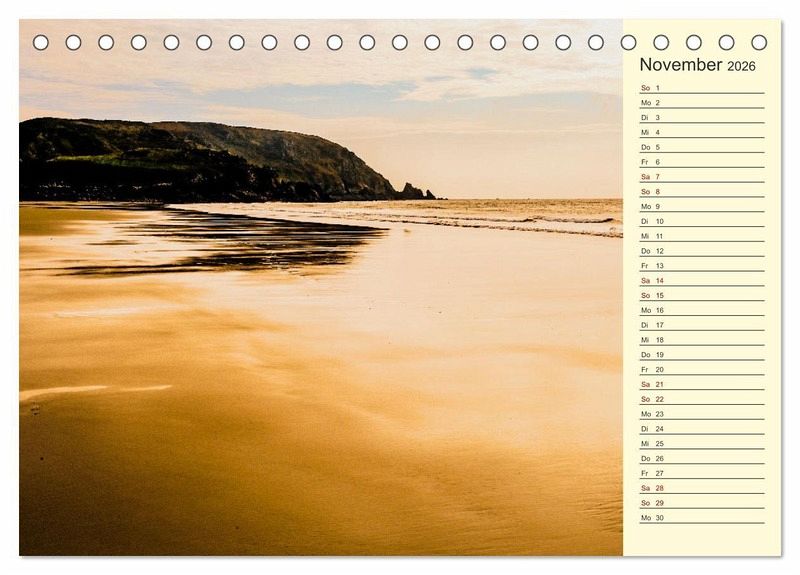Select the Sunday 22 date row
Viewport: 800px width, 575px height.
701,399
